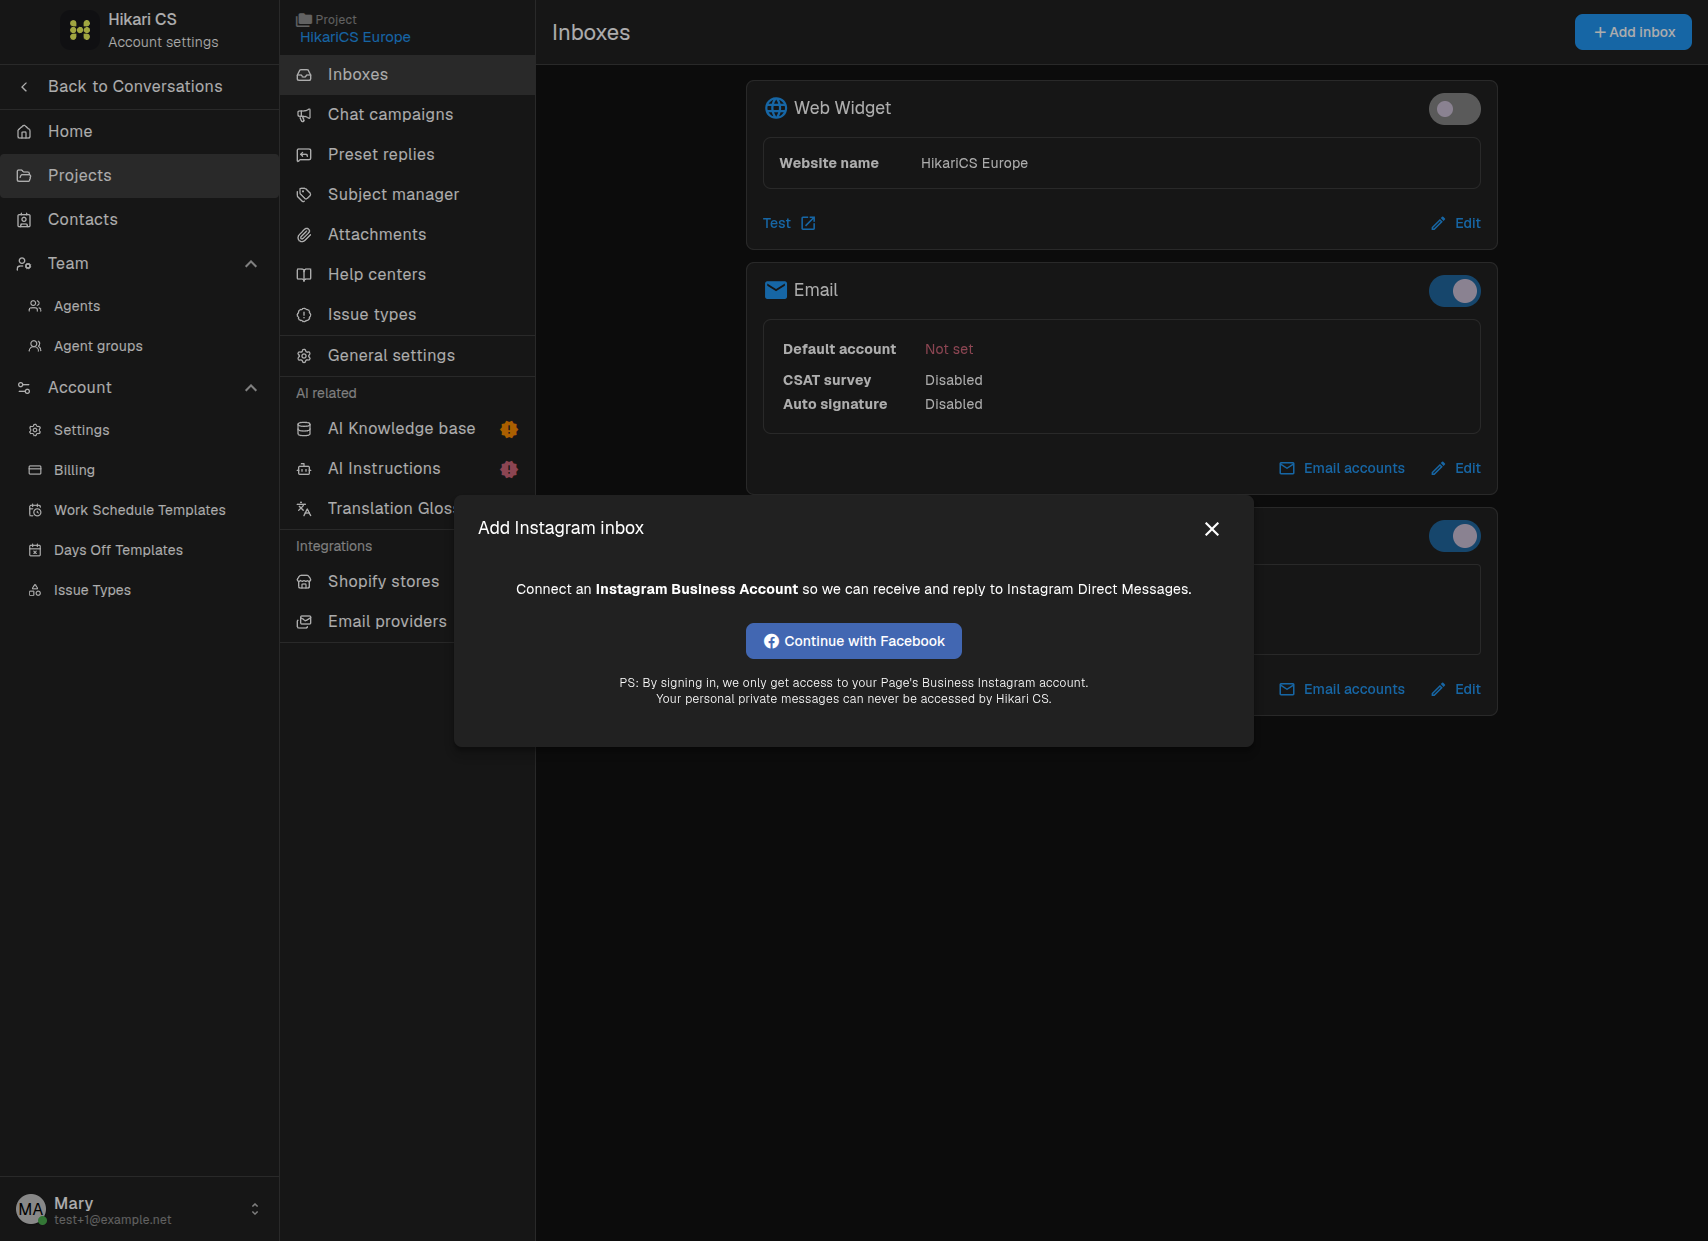Turn off the third inbox toggle
Viewport: 1708px width, 1241px height.
point(1455,536)
